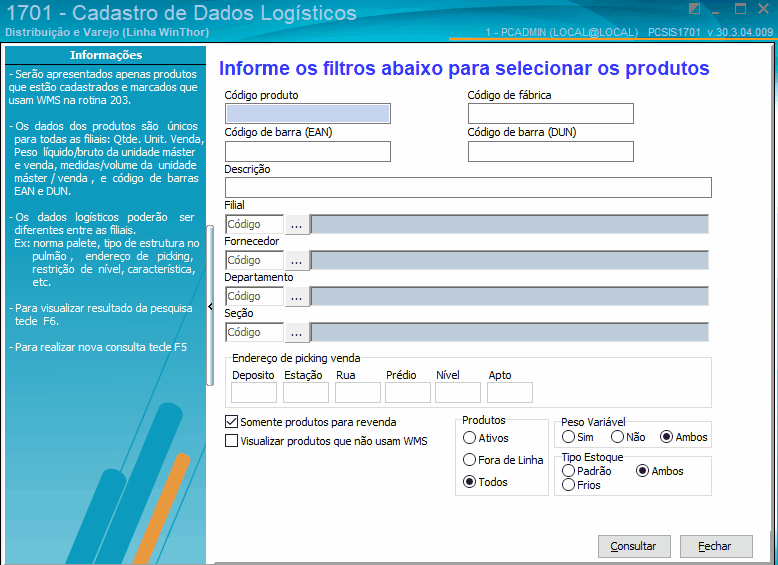The image size is (778, 565).
Task: Choose Peso Variável Ambos
Action: (666, 437)
